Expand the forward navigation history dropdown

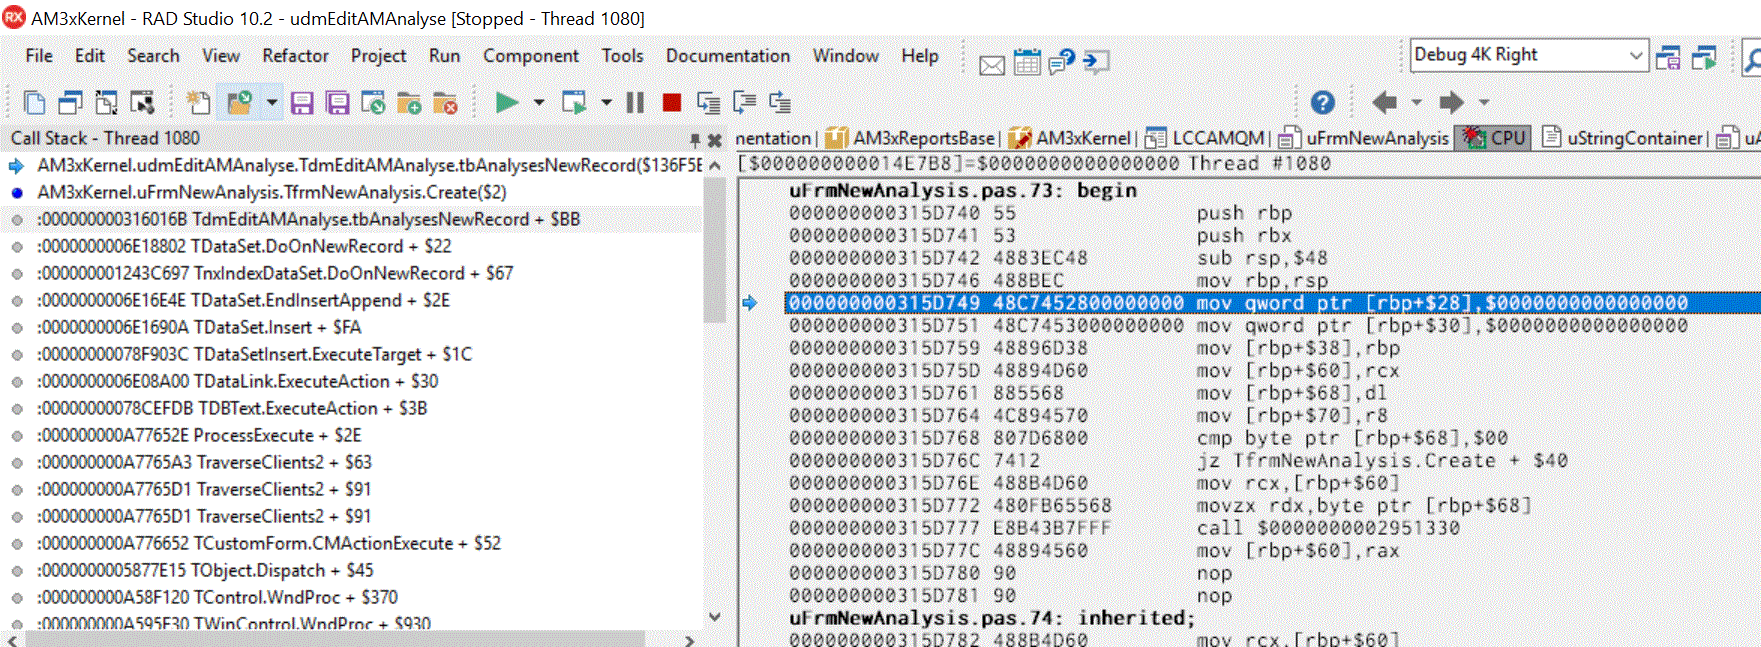(1484, 102)
